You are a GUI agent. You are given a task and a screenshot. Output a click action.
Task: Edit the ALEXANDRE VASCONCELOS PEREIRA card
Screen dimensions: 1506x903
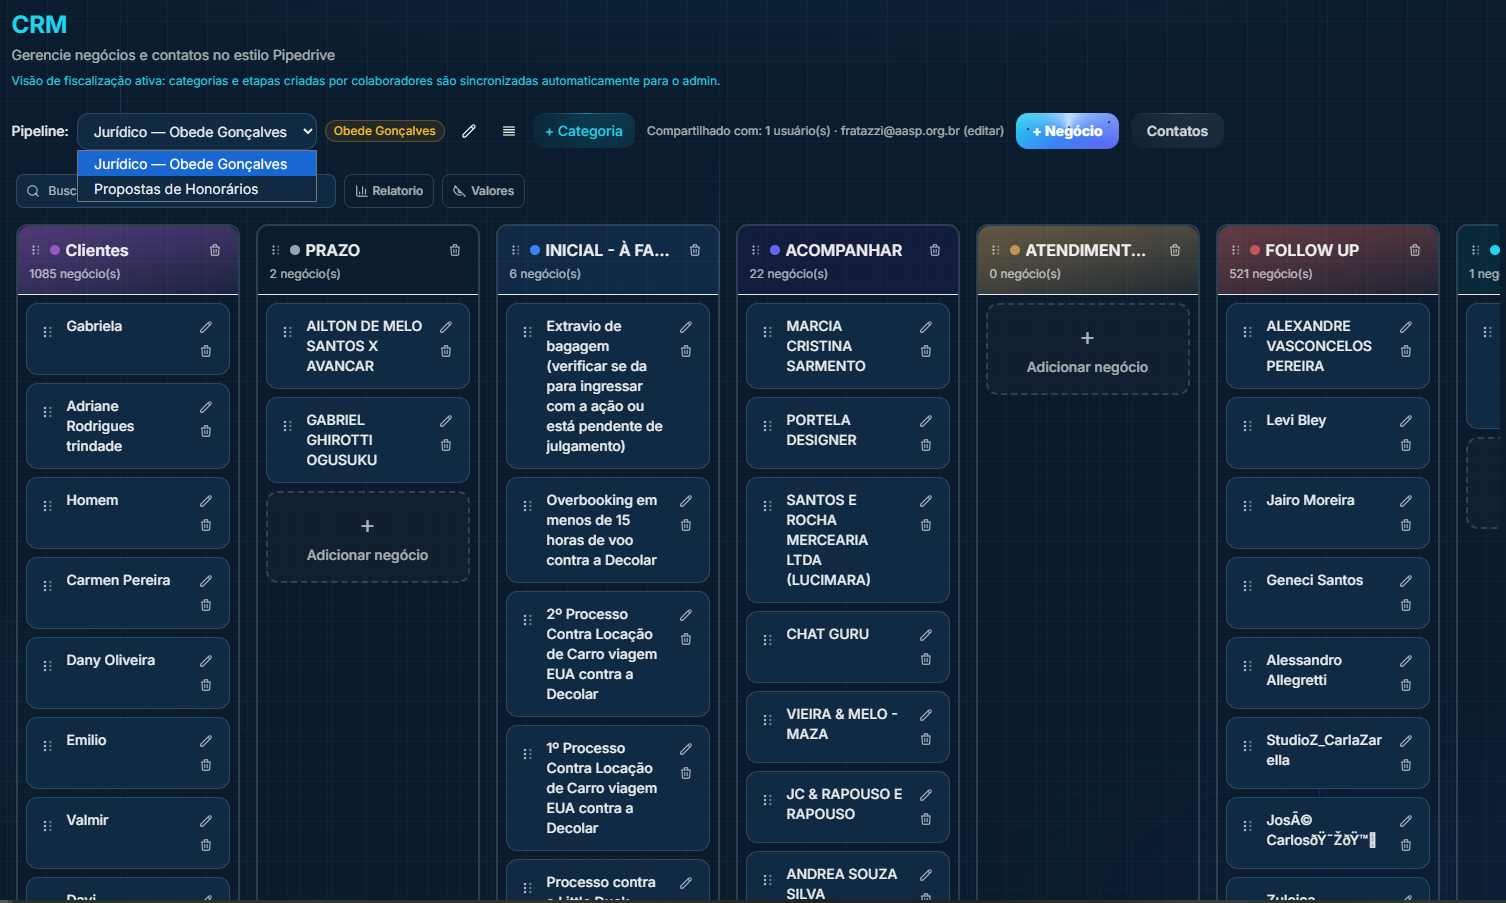tap(1406, 327)
